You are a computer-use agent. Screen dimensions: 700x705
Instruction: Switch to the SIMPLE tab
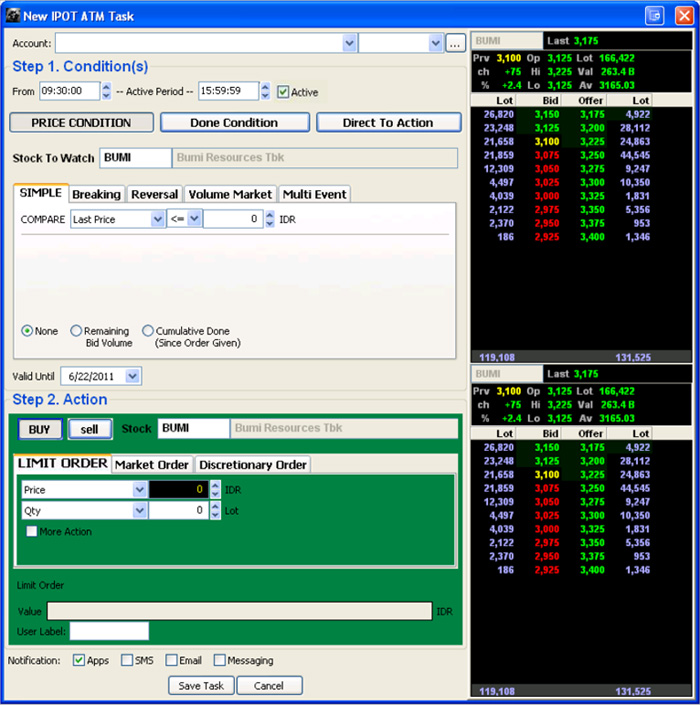coord(41,193)
